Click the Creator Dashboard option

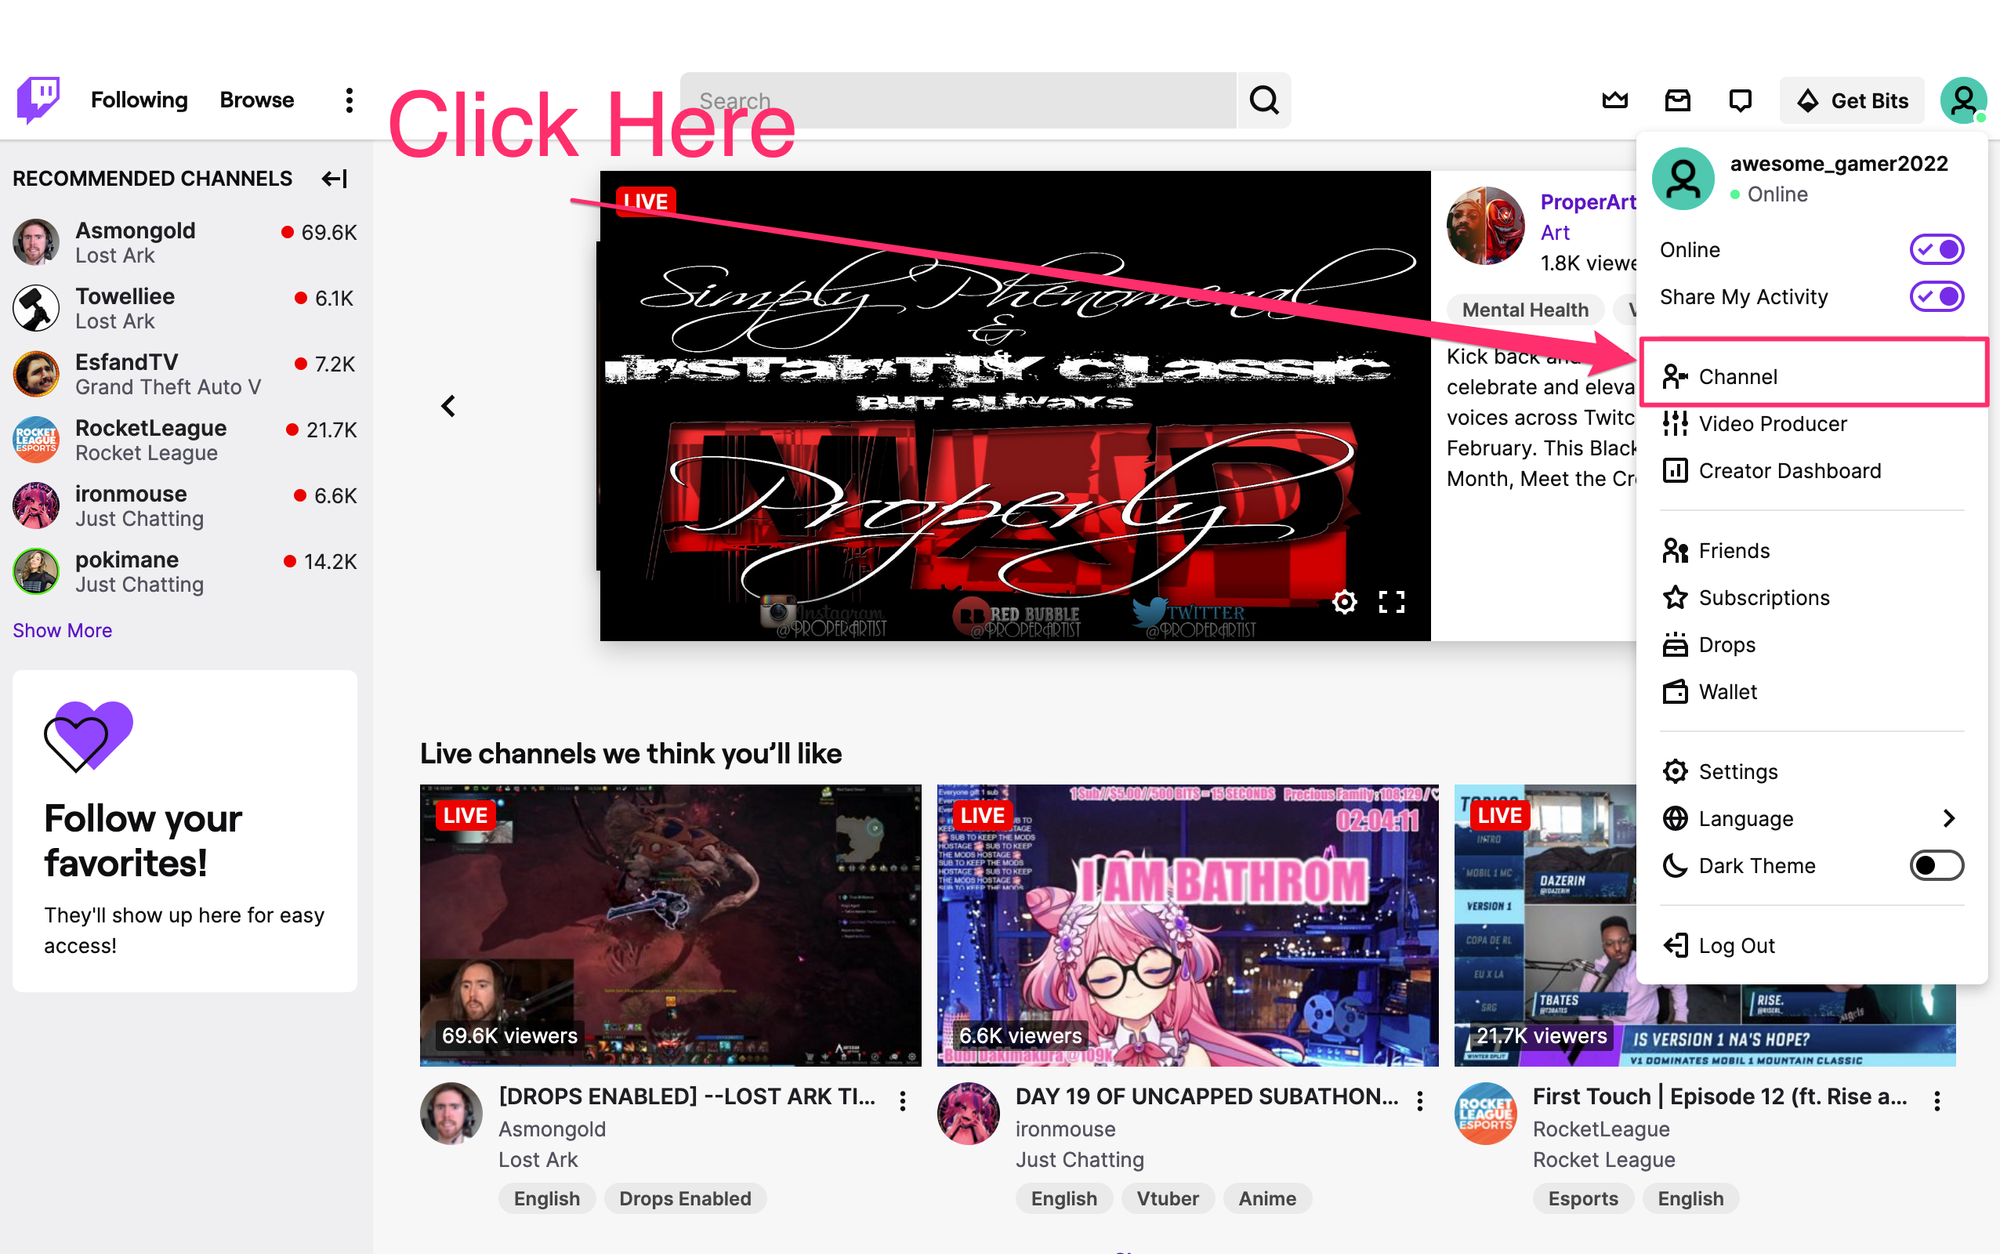[x=1791, y=470]
